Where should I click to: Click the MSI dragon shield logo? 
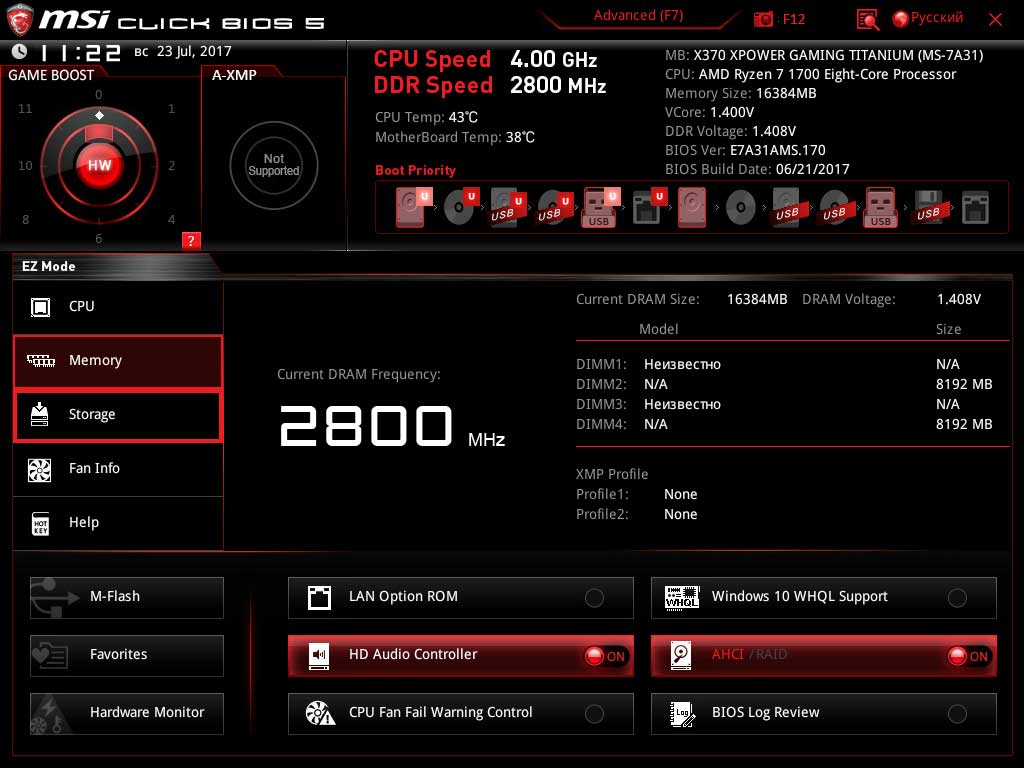pyautogui.click(x=19, y=20)
